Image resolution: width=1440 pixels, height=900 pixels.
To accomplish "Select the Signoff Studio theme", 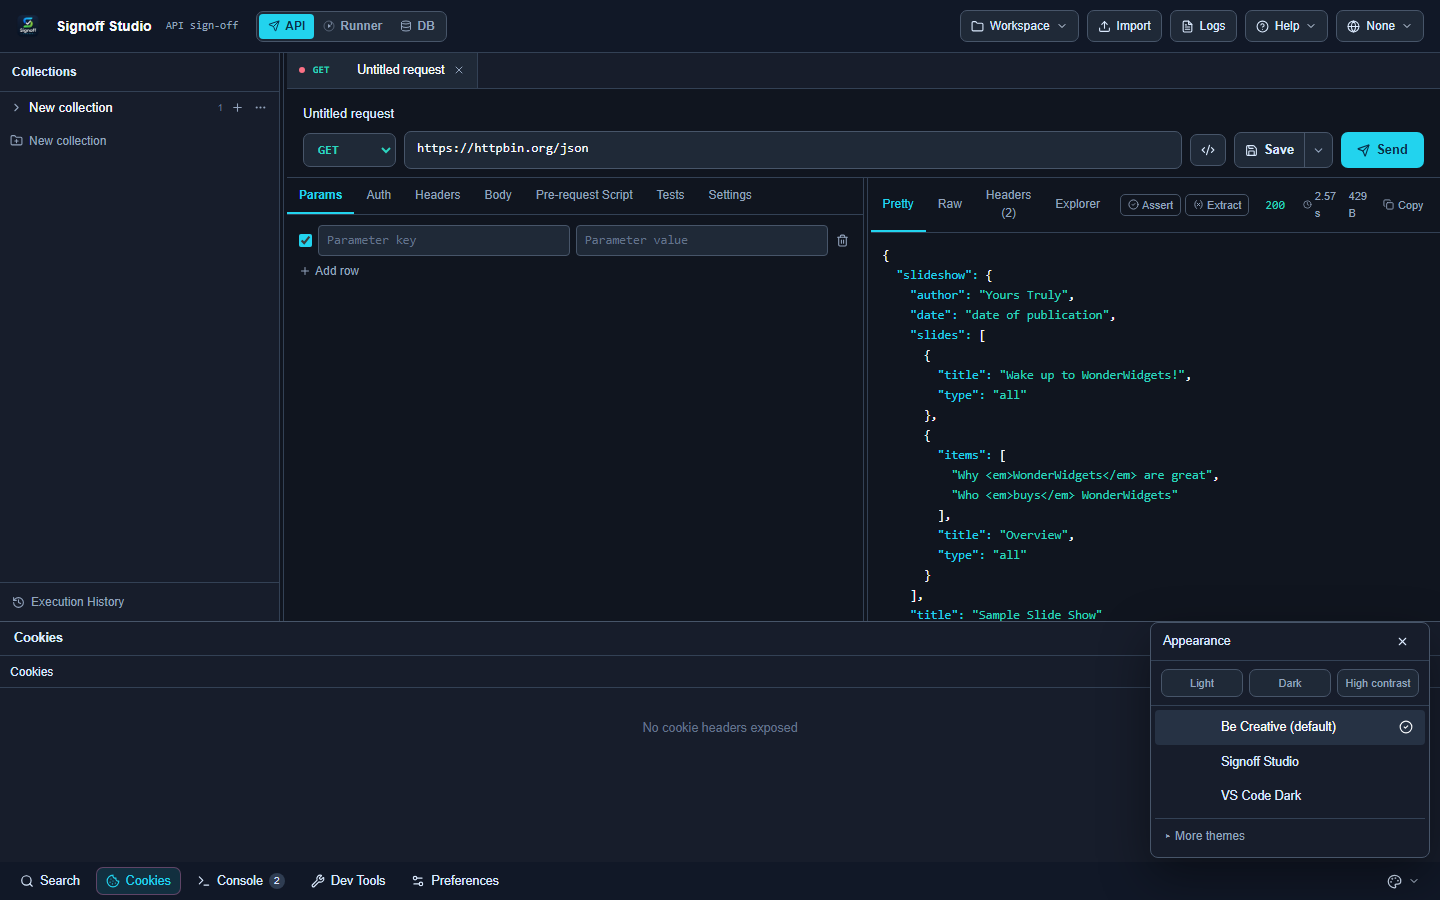I will click(1290, 762).
